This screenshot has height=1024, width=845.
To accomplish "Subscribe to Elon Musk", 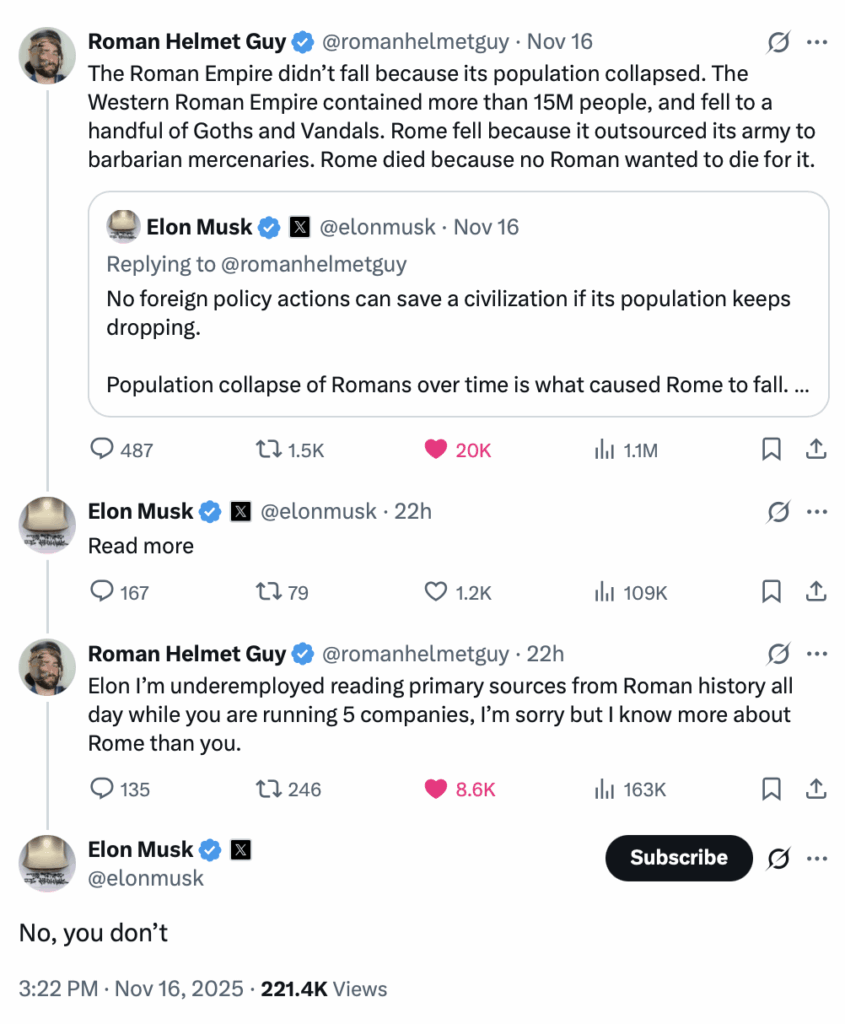I will click(678, 858).
